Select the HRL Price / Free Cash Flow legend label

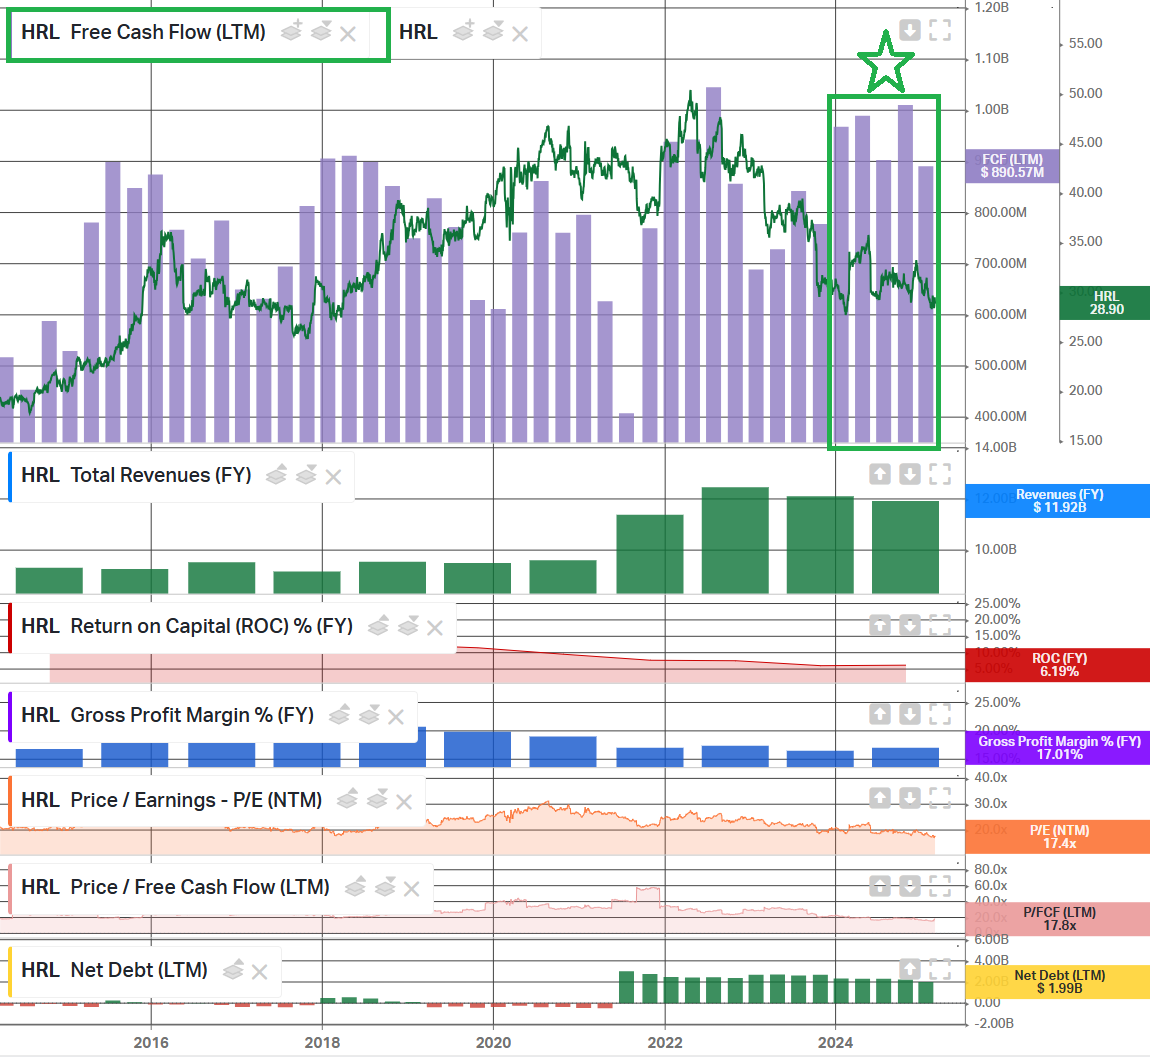pyautogui.click(x=175, y=888)
